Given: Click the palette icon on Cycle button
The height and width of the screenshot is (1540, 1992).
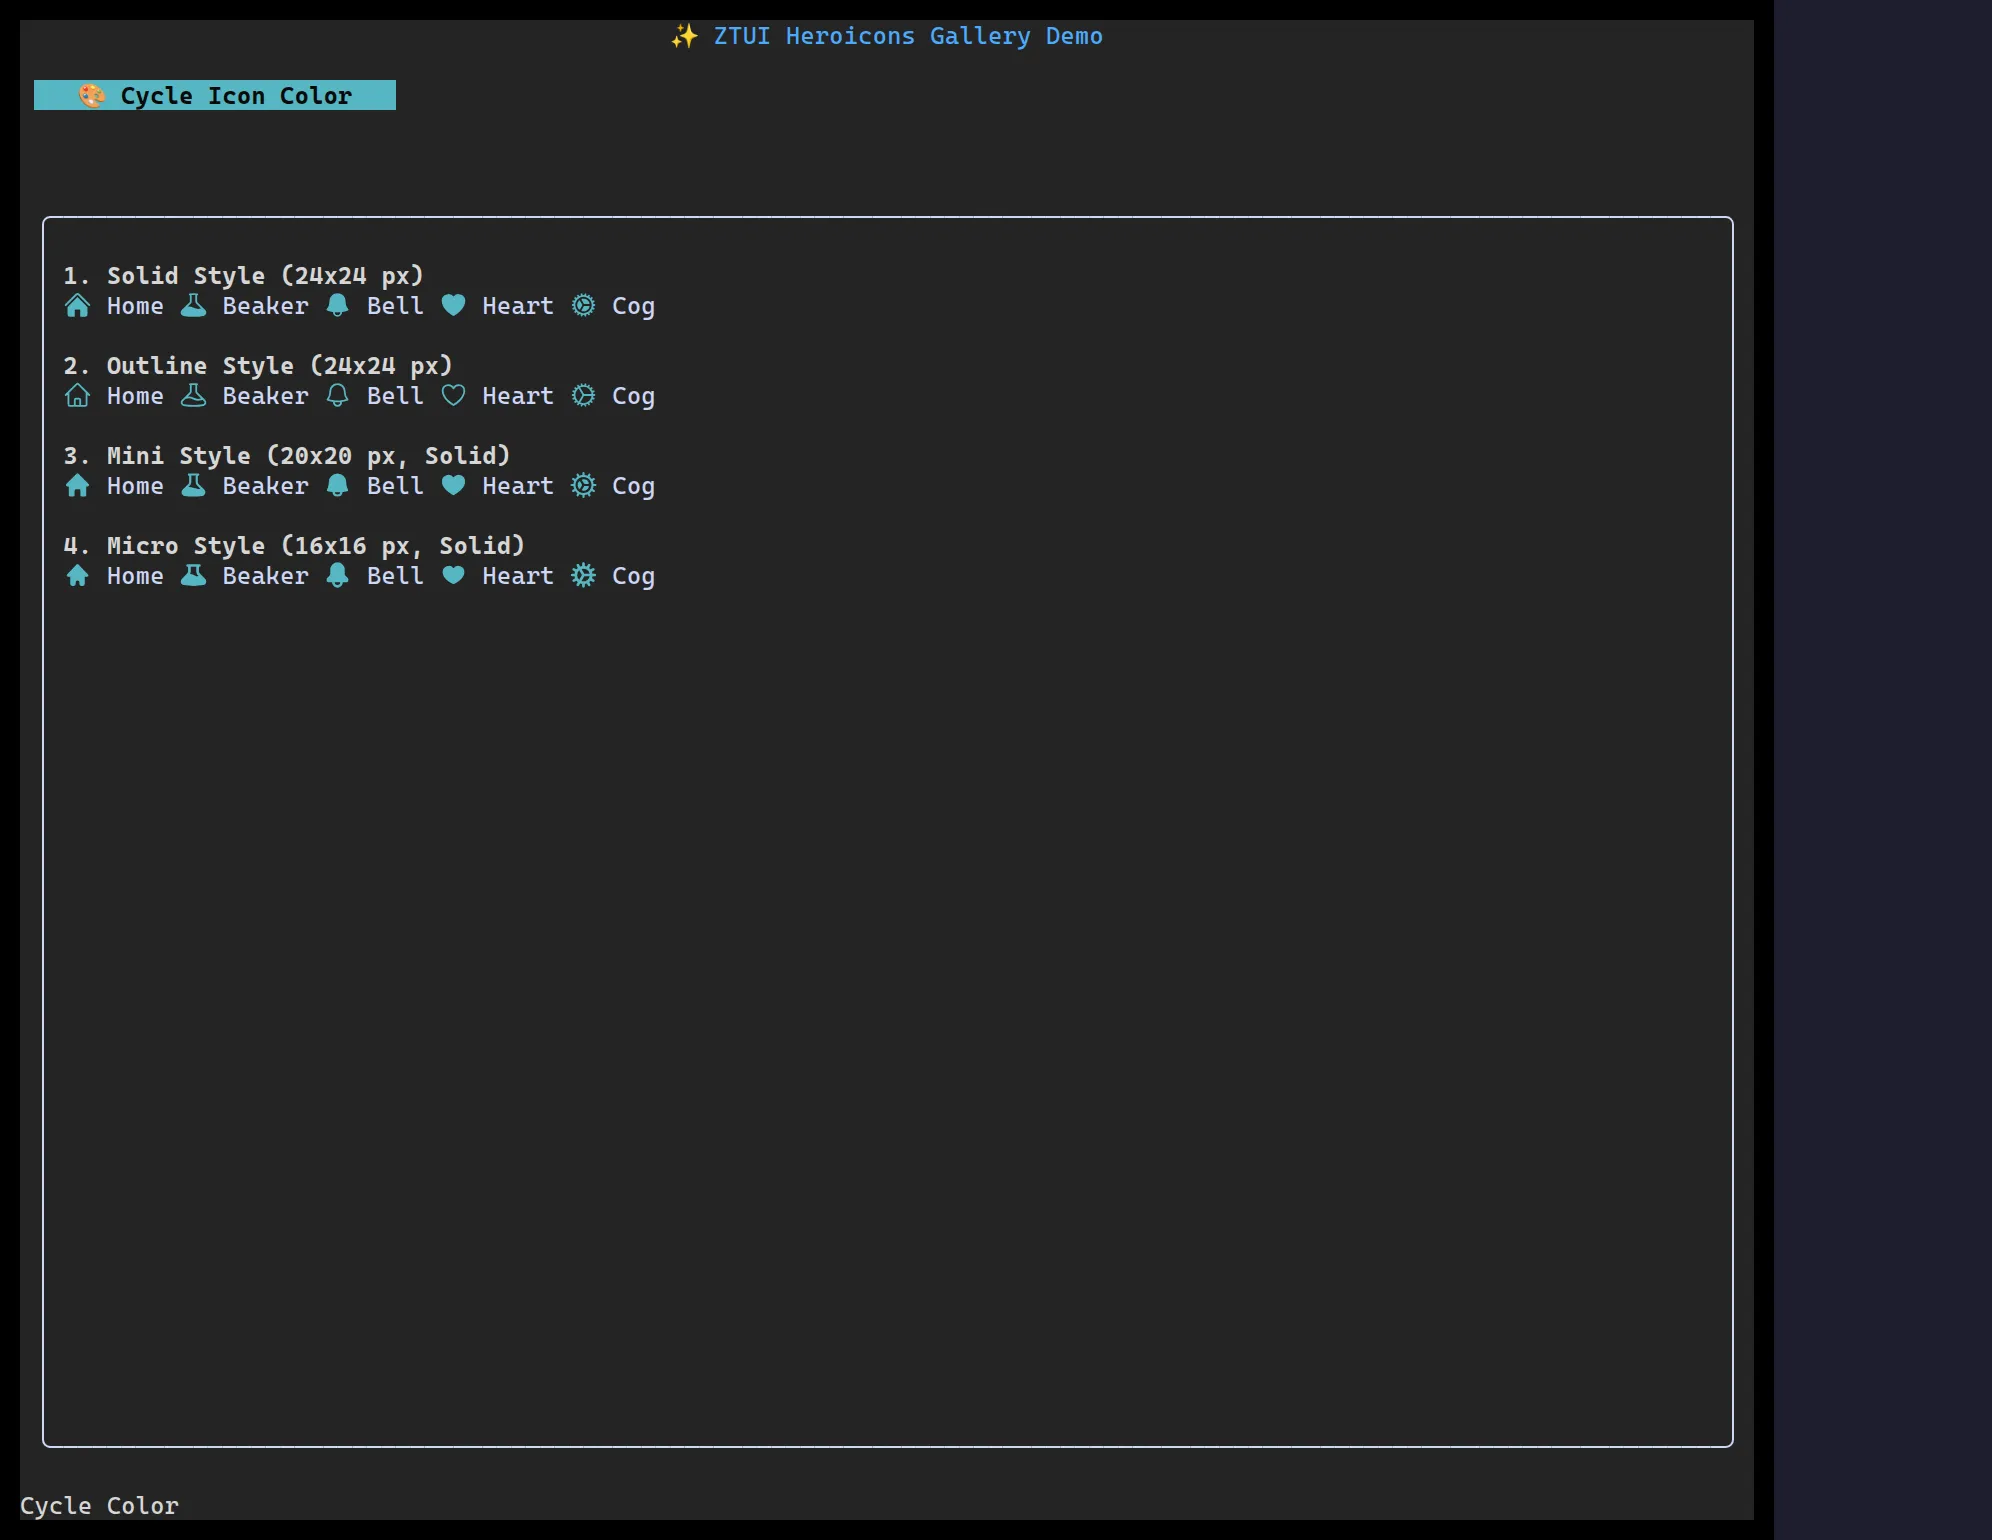Looking at the screenshot, I should tap(92, 95).
